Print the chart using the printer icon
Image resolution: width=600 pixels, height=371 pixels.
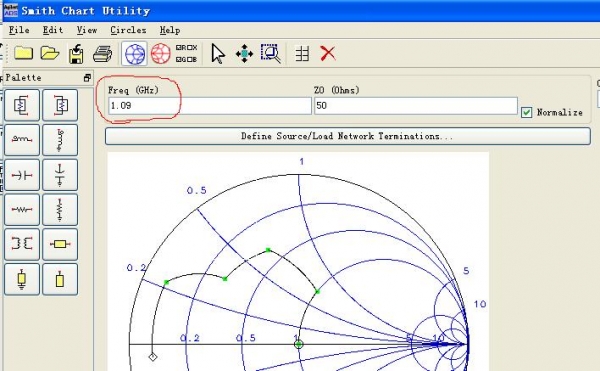pyautogui.click(x=103, y=54)
